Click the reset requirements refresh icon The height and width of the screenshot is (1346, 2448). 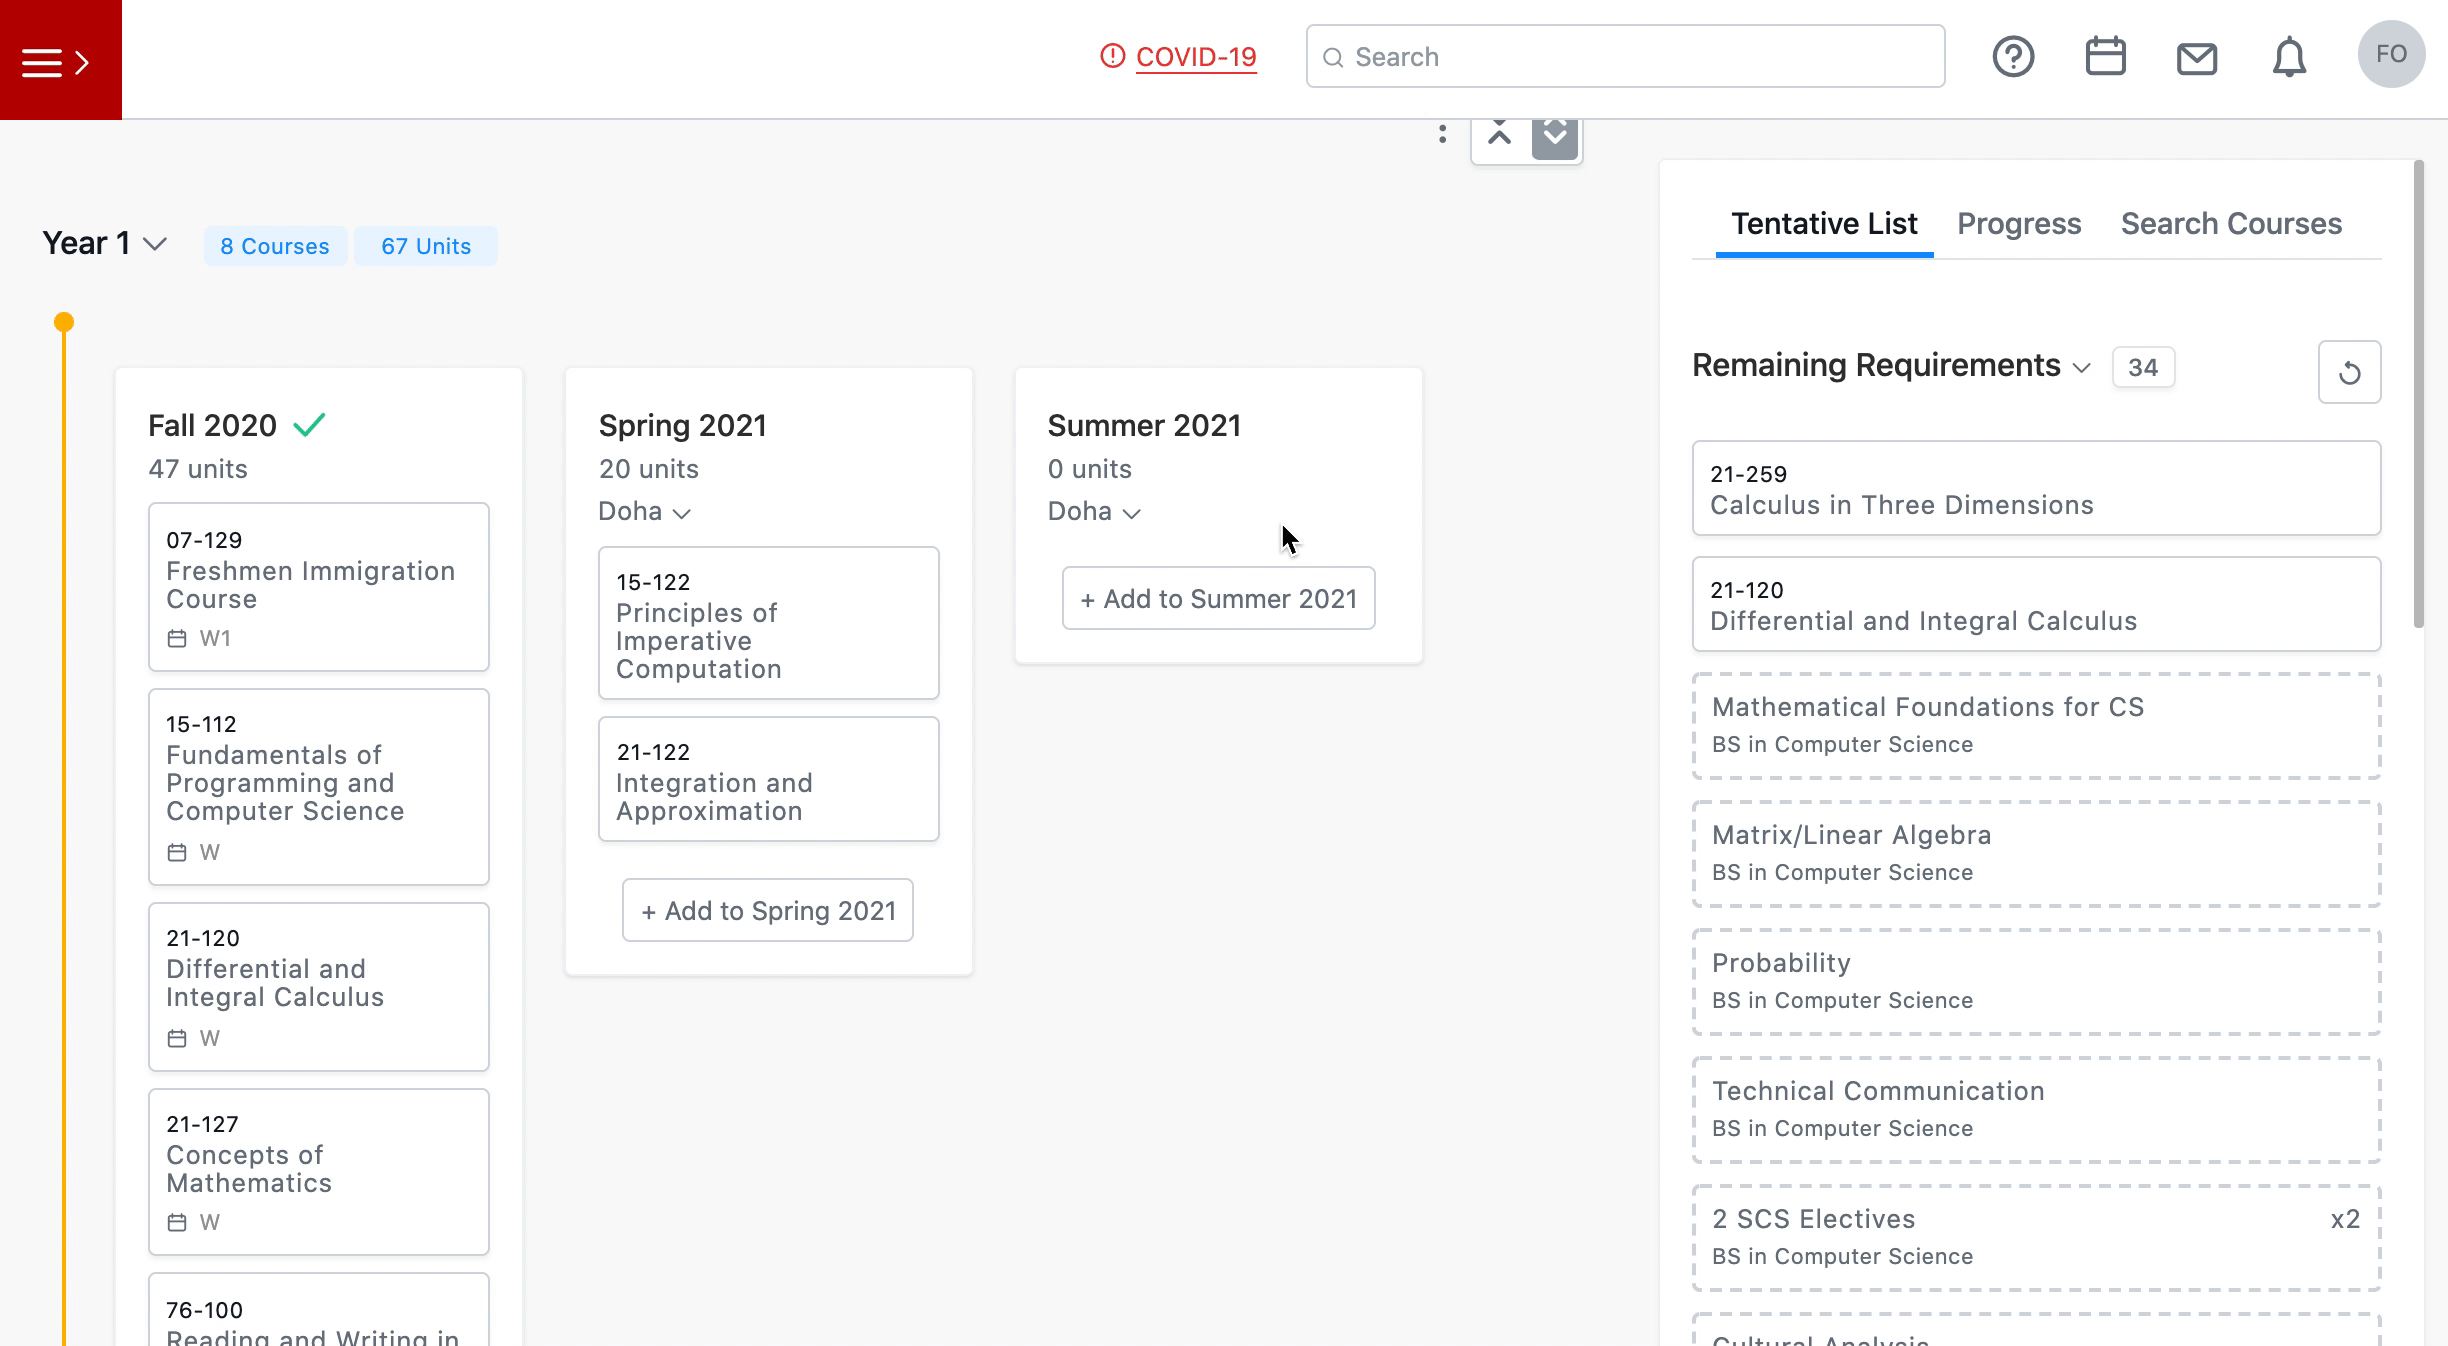[2349, 372]
